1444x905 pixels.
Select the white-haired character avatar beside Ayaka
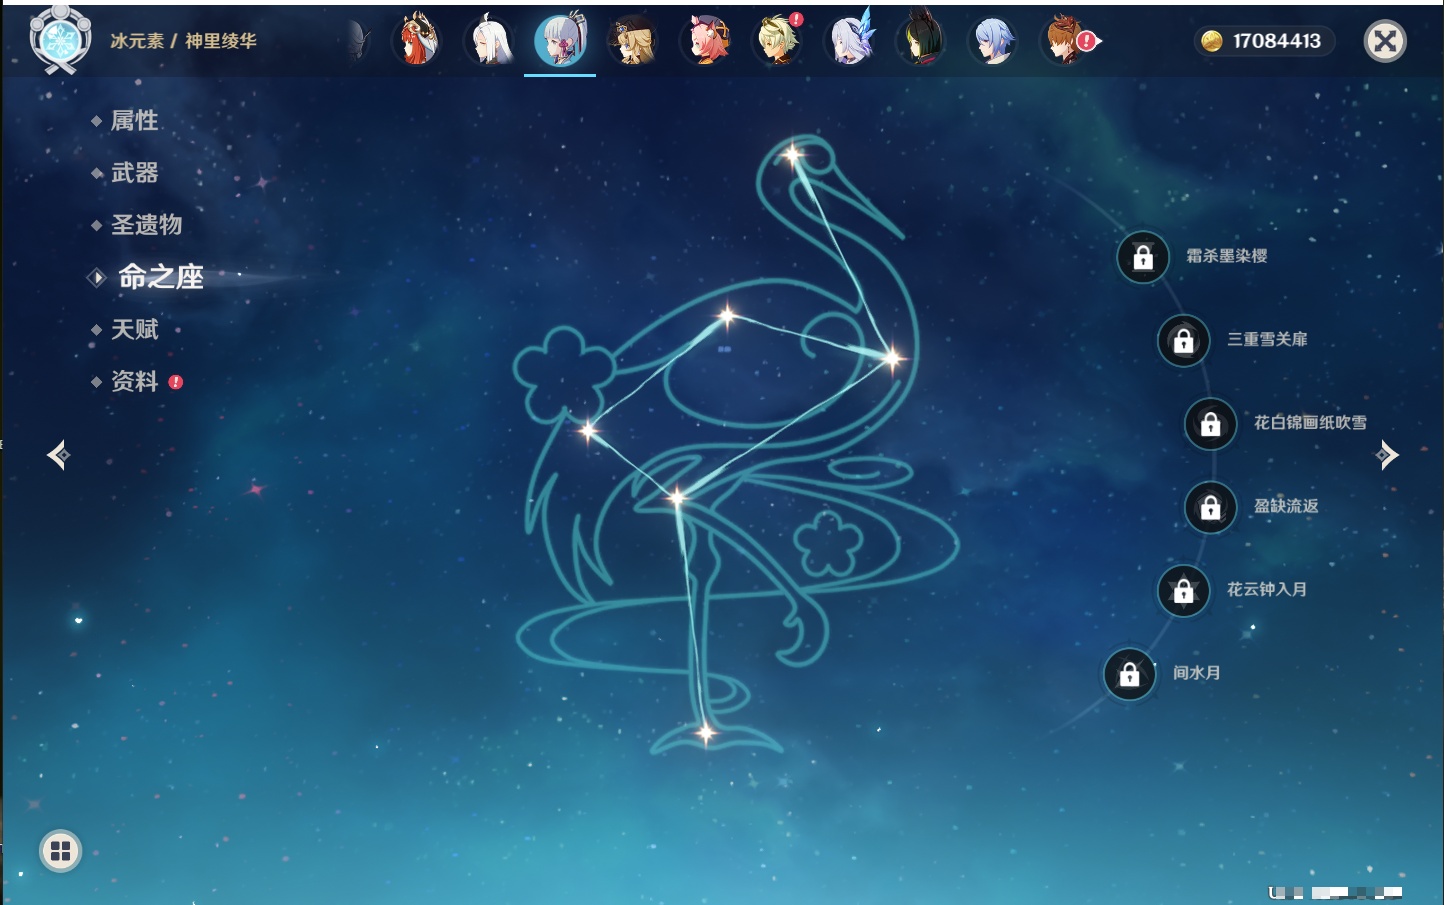click(489, 40)
